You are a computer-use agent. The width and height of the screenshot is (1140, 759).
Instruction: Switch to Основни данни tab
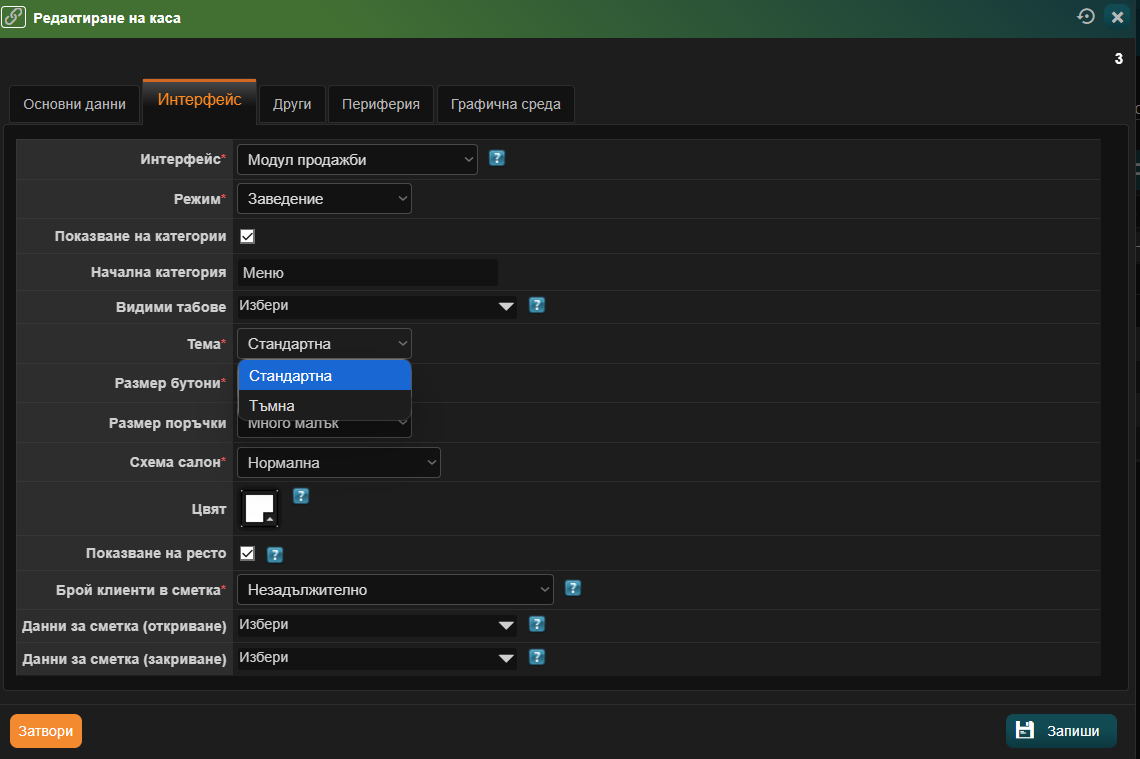tap(74, 104)
